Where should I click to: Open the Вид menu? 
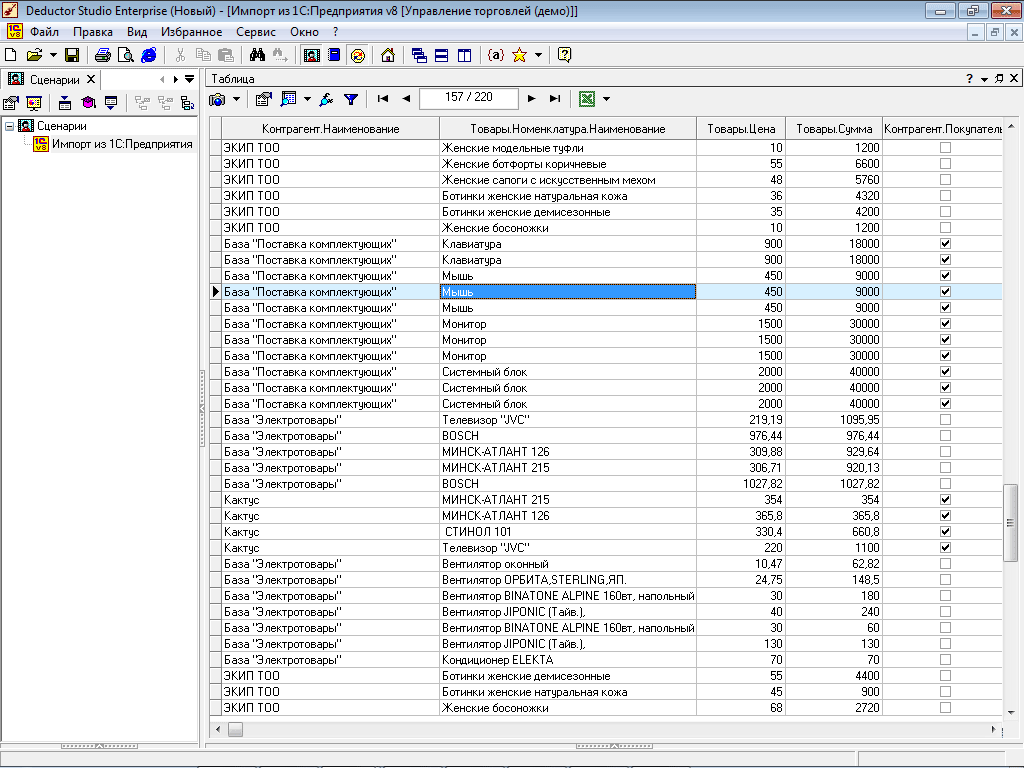click(137, 32)
